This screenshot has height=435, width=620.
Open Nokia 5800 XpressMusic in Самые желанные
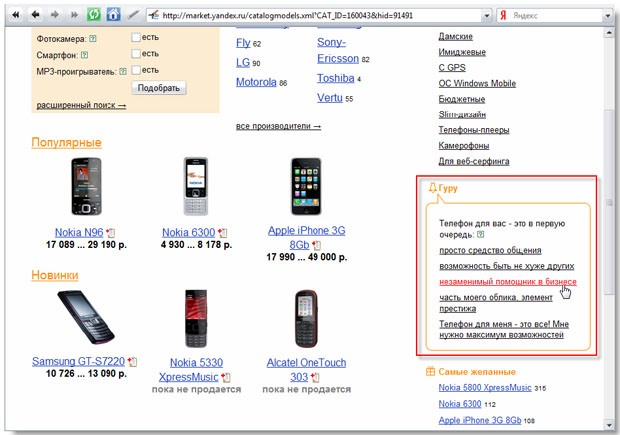pos(485,388)
